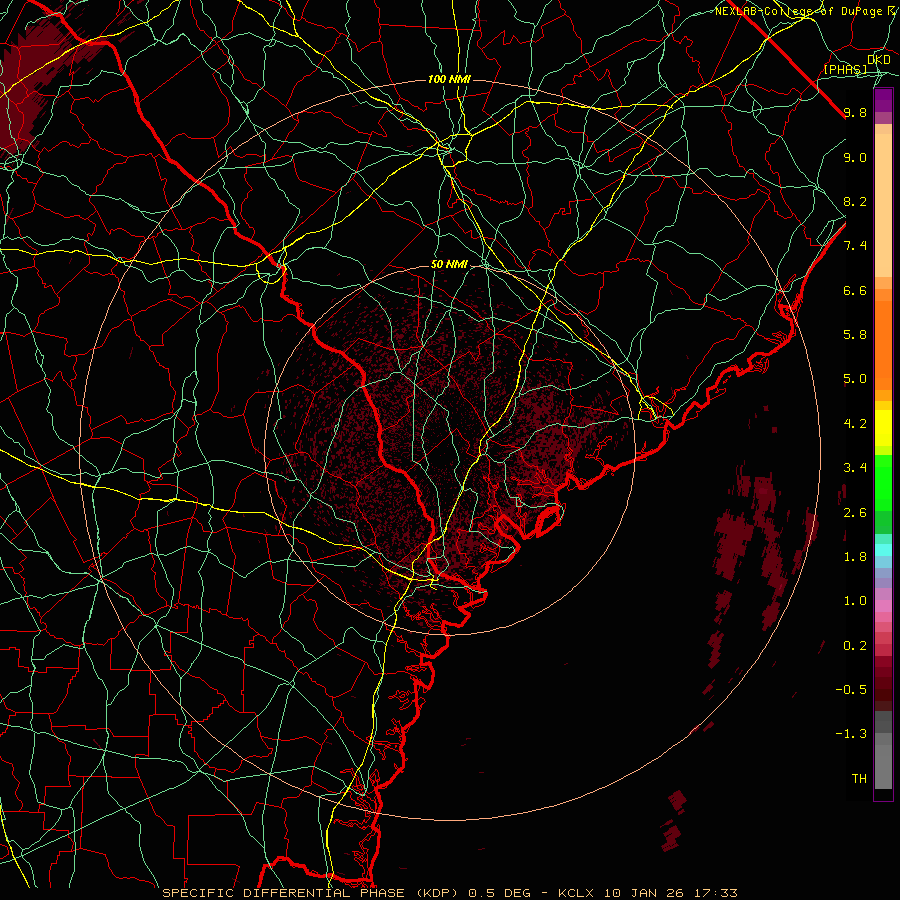Image resolution: width=900 pixels, height=900 pixels.
Task: Click the 2.6 value on color scale
Action: pos(855,513)
